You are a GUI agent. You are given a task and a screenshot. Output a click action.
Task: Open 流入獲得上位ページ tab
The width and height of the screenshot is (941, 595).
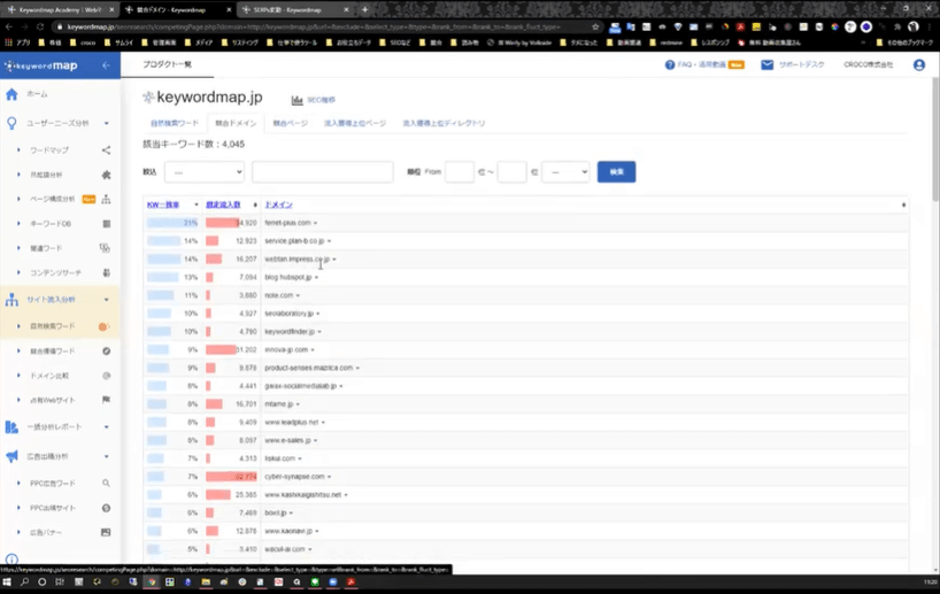coord(355,123)
